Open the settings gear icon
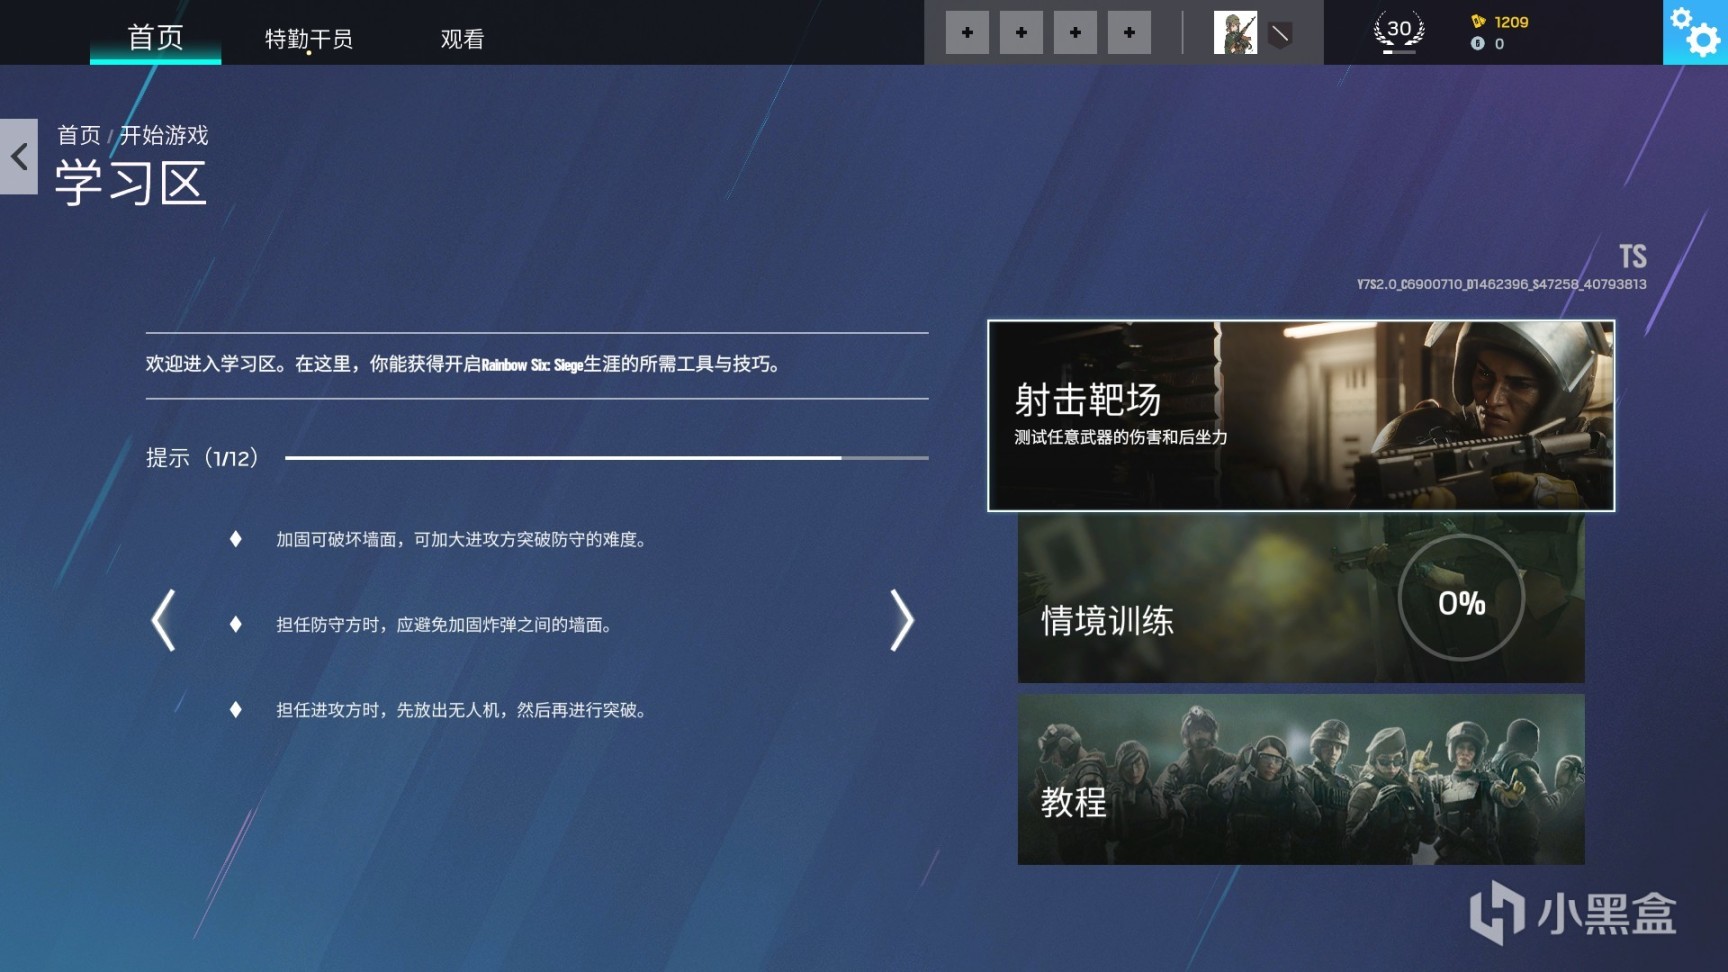The height and width of the screenshot is (972, 1728). click(x=1695, y=32)
